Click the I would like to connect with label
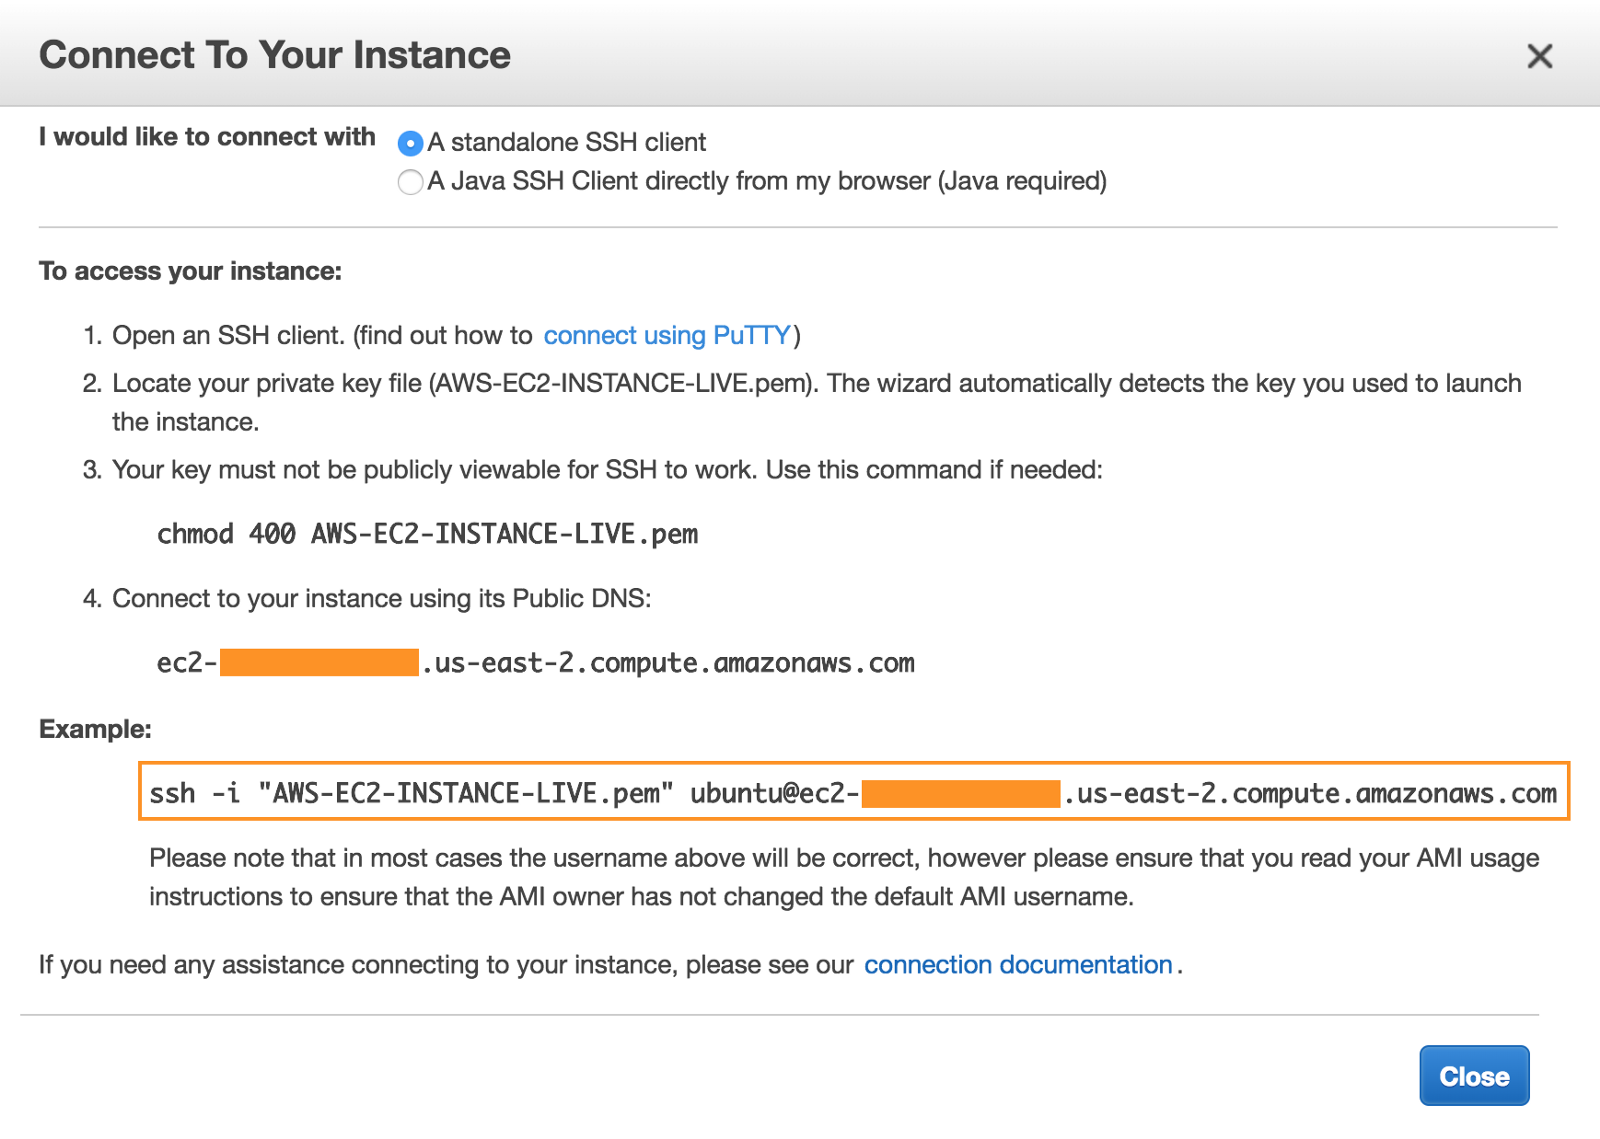The image size is (1600, 1139). click(x=207, y=137)
